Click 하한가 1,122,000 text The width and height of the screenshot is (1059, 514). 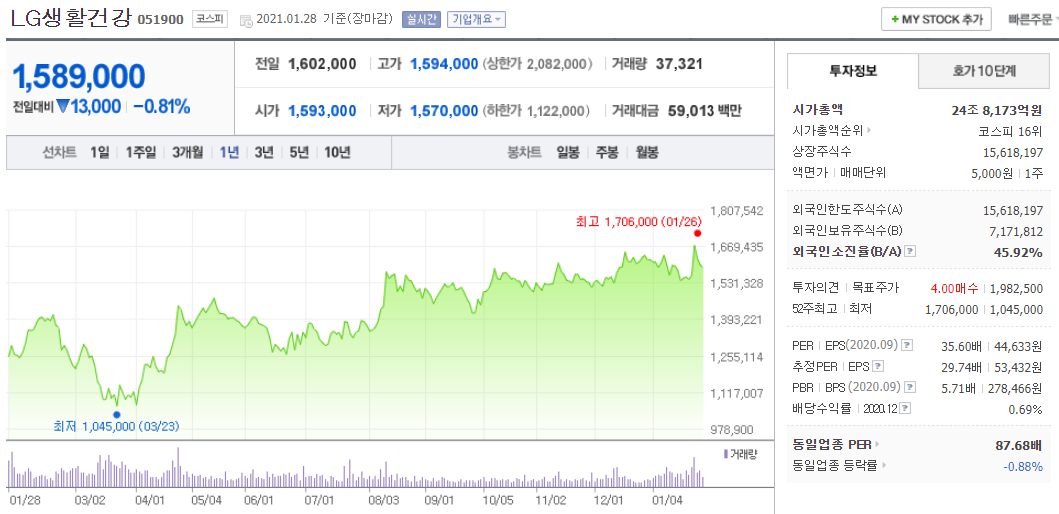(x=537, y=111)
